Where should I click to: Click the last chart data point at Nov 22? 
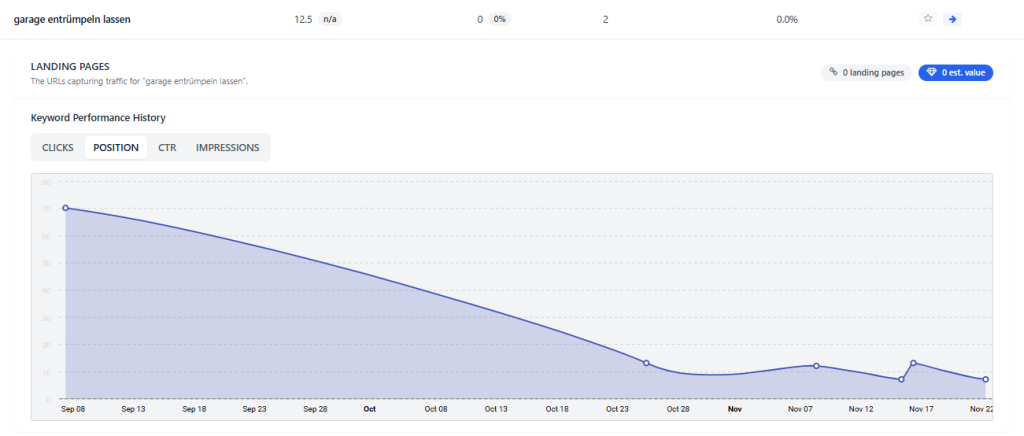pyautogui.click(x=985, y=379)
